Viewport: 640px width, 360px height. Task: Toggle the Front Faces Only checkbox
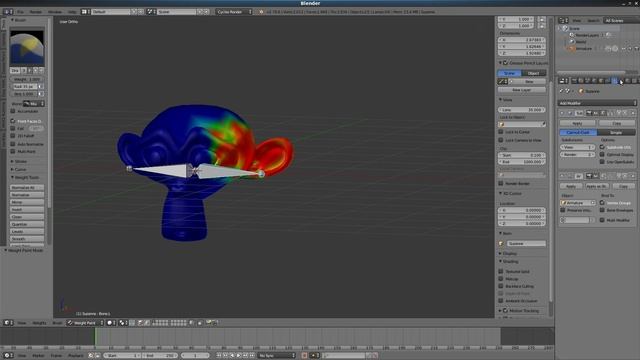pos(13,121)
